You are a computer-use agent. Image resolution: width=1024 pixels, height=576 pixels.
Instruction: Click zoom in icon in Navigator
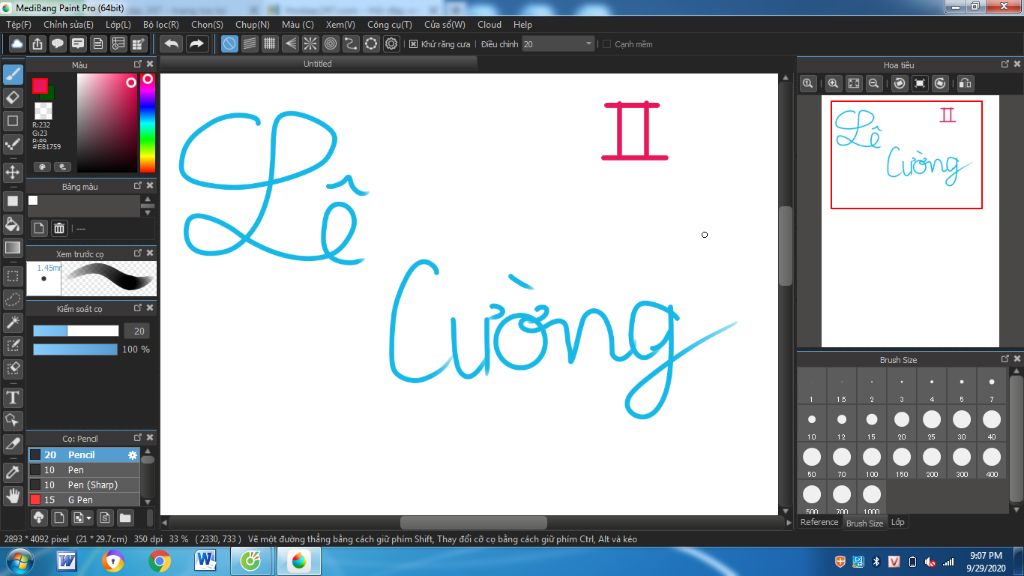point(833,84)
